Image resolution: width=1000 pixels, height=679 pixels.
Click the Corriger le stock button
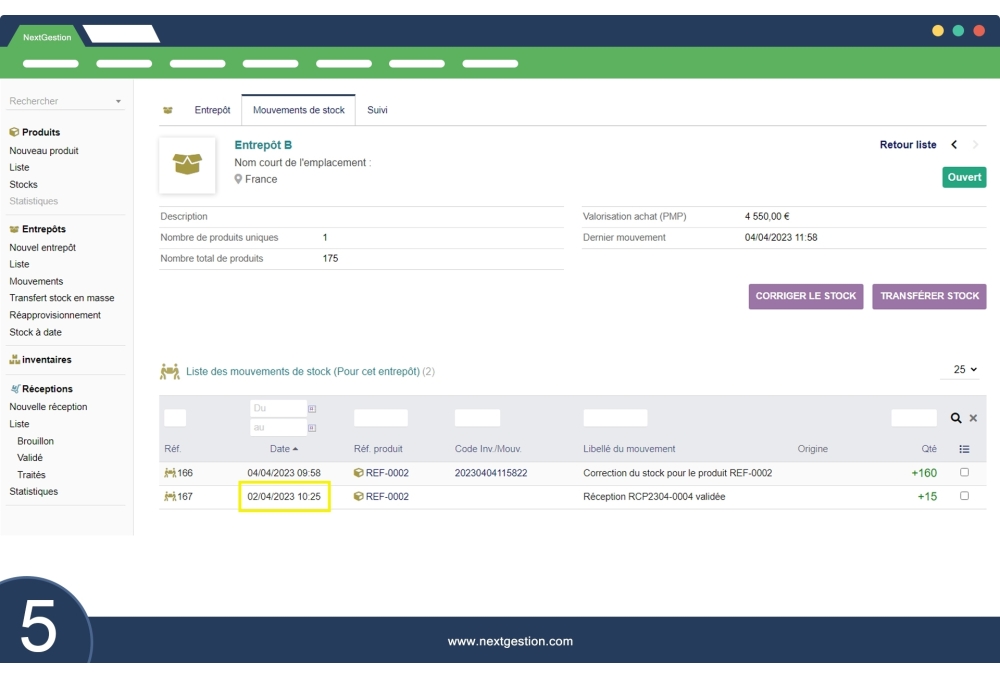[x=806, y=296]
